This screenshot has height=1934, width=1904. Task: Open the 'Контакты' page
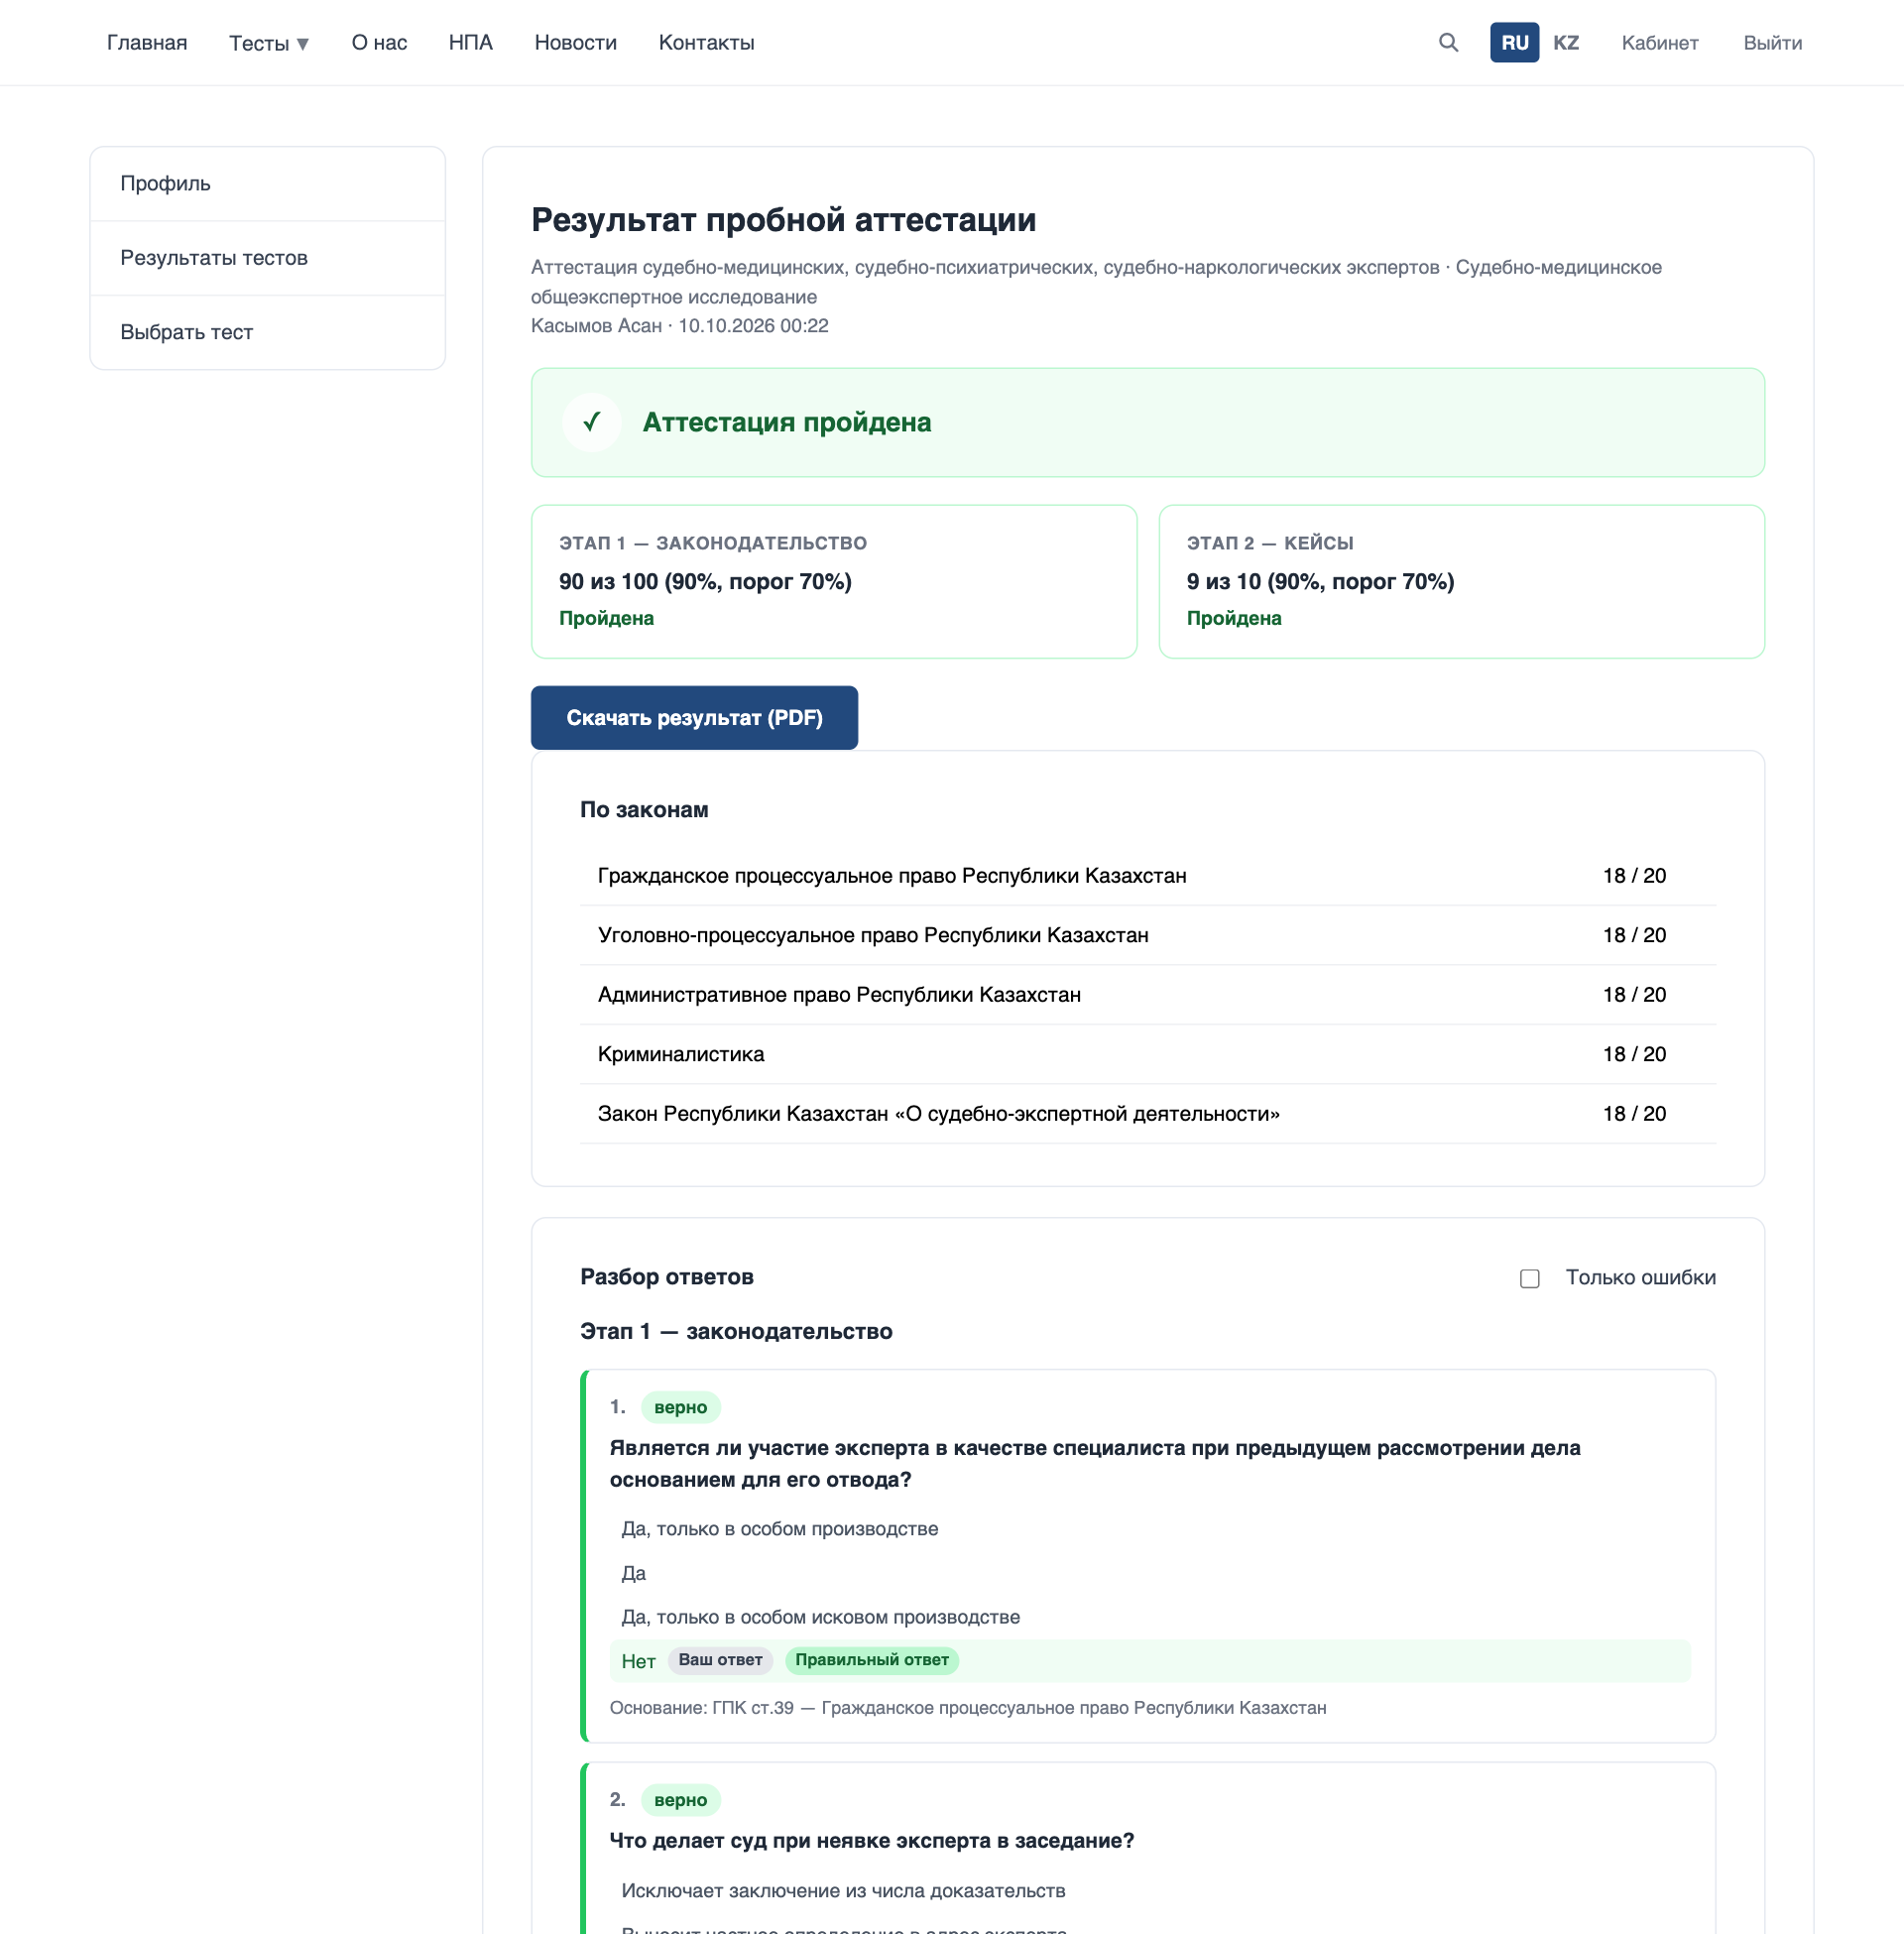click(x=706, y=43)
